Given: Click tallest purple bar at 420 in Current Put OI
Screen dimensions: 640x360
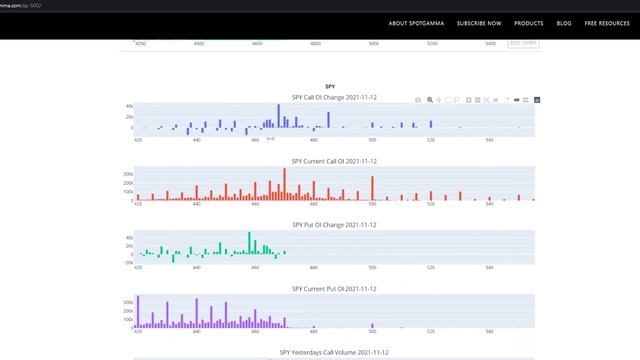Looking at the screenshot, I should [138, 312].
